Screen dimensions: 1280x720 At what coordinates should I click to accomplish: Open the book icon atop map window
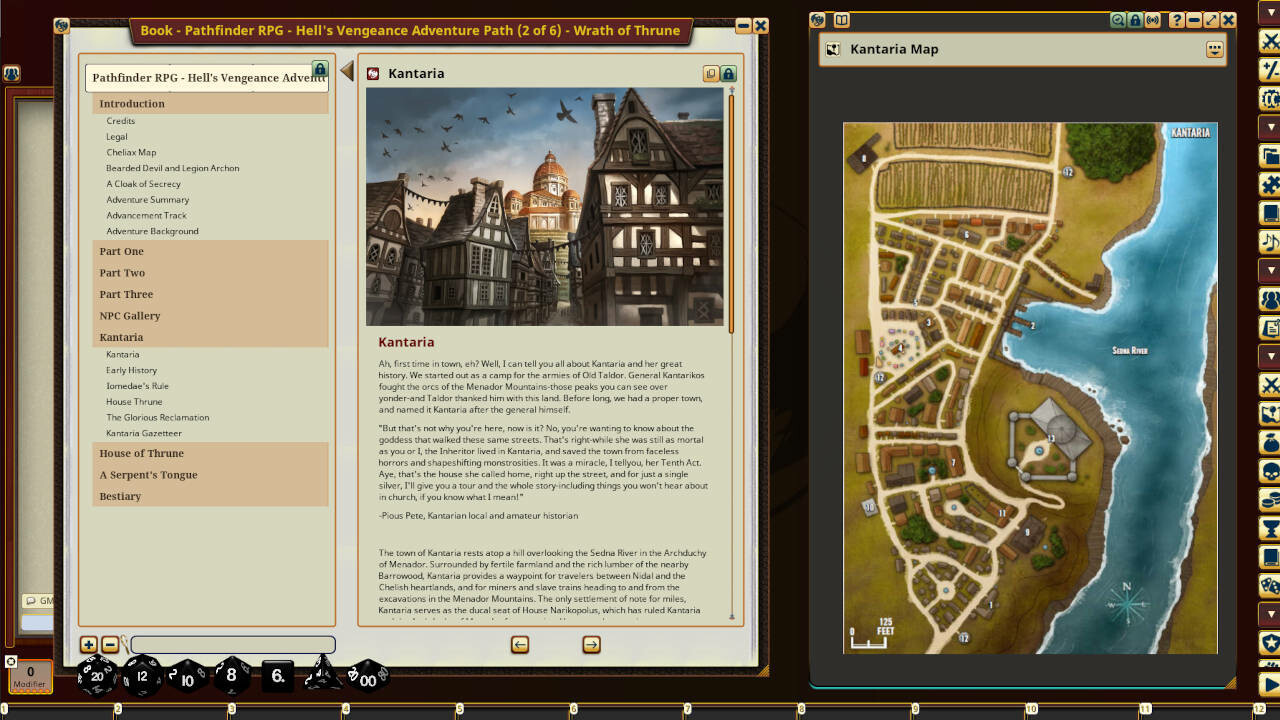coord(842,20)
